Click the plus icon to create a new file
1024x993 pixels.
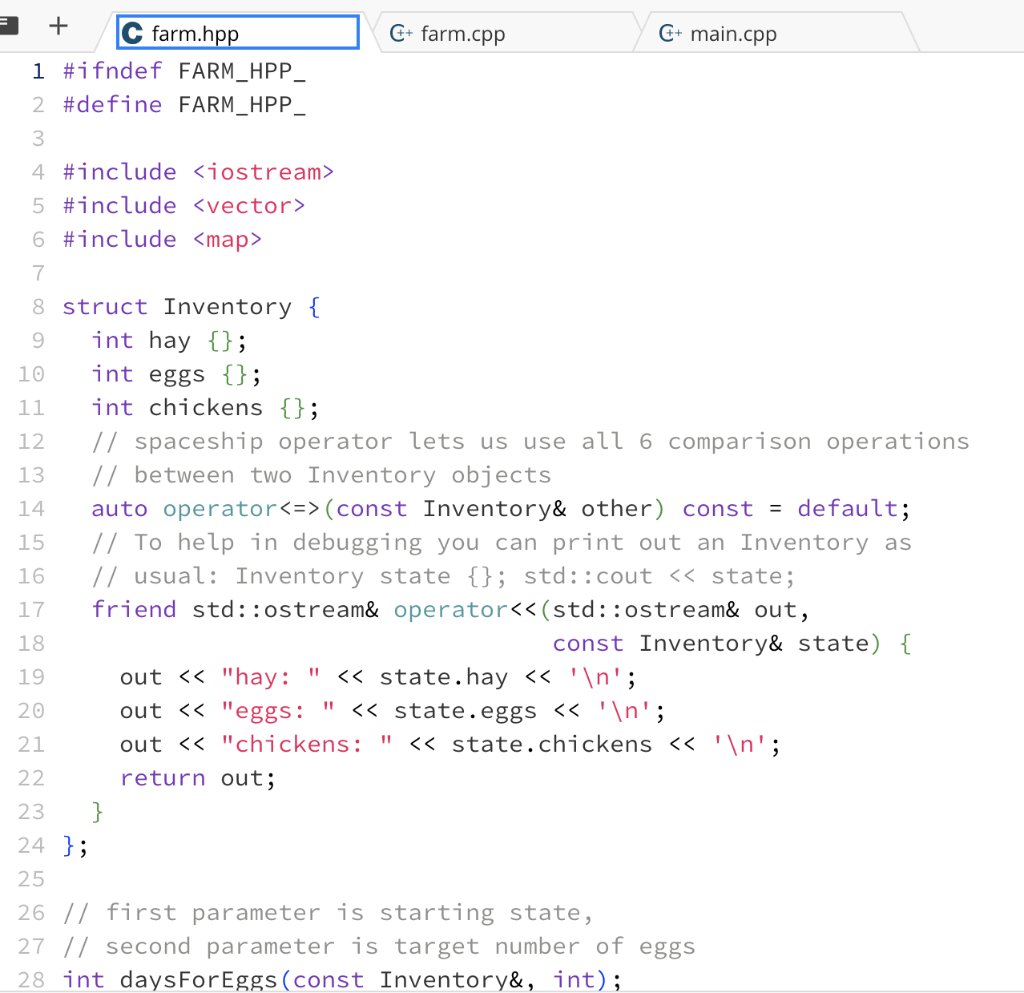58,25
